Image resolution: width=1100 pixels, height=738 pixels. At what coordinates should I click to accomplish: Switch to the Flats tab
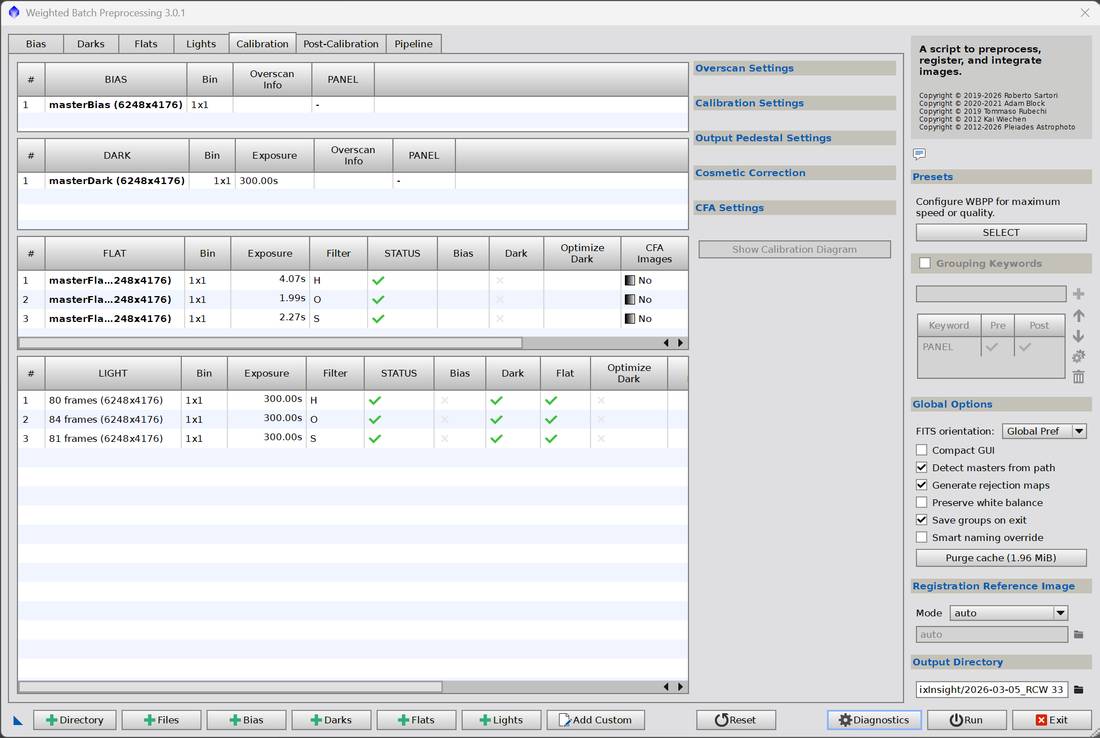pyautogui.click(x=146, y=43)
